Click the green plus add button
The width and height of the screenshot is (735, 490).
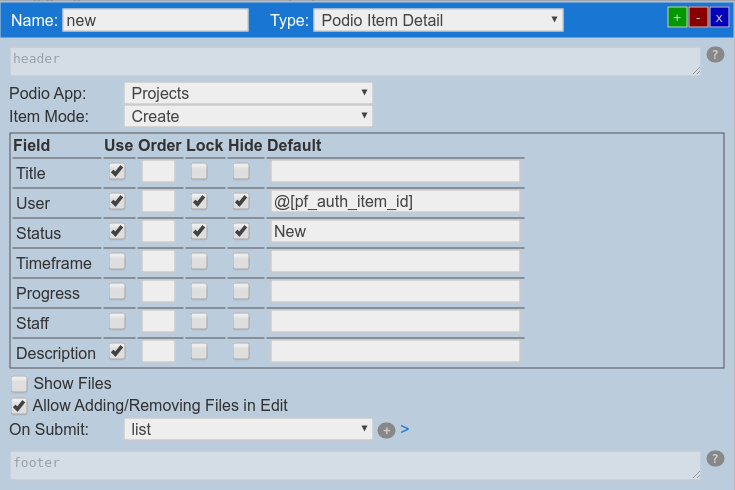(677, 18)
